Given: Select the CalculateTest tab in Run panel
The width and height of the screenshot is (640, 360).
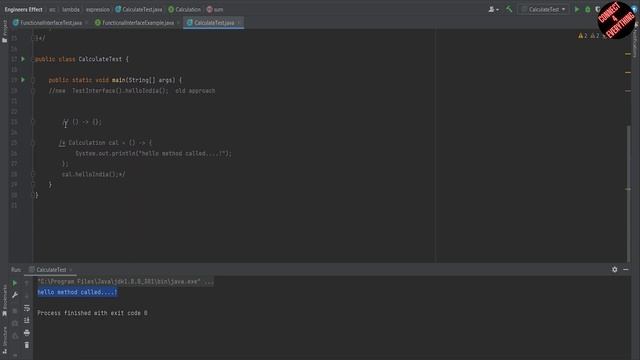Looking at the screenshot, I should pos(51,269).
